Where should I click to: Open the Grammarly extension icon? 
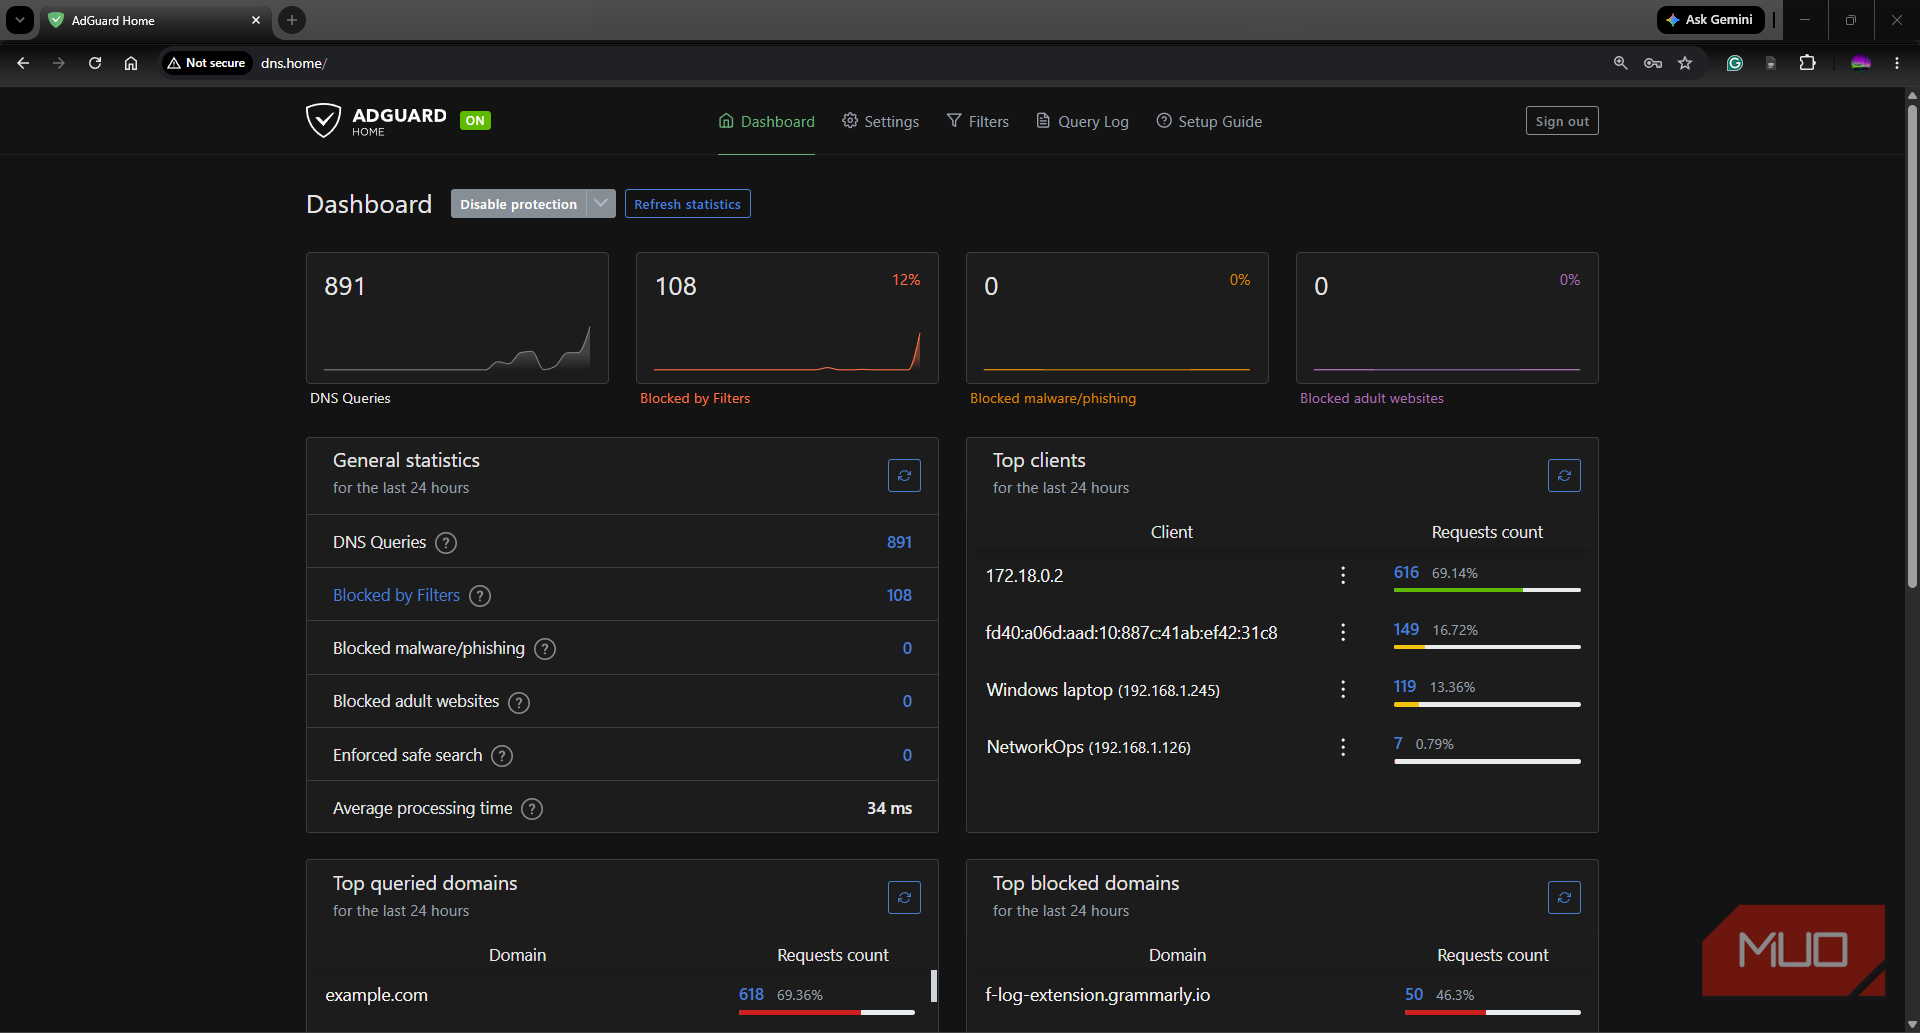pyautogui.click(x=1735, y=63)
